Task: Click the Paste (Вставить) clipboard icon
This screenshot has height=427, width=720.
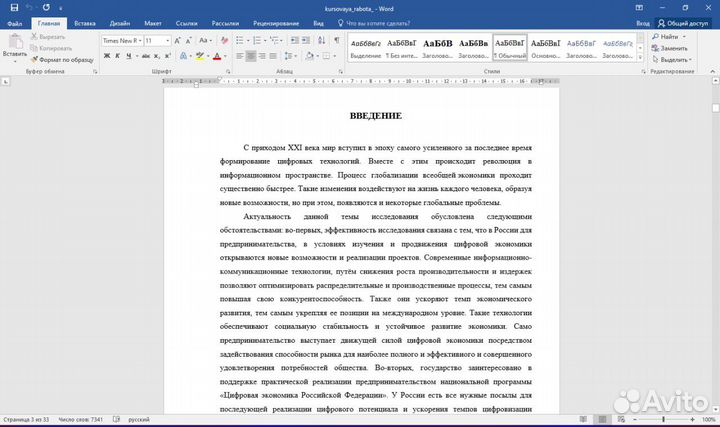Action: pyautogui.click(x=15, y=42)
